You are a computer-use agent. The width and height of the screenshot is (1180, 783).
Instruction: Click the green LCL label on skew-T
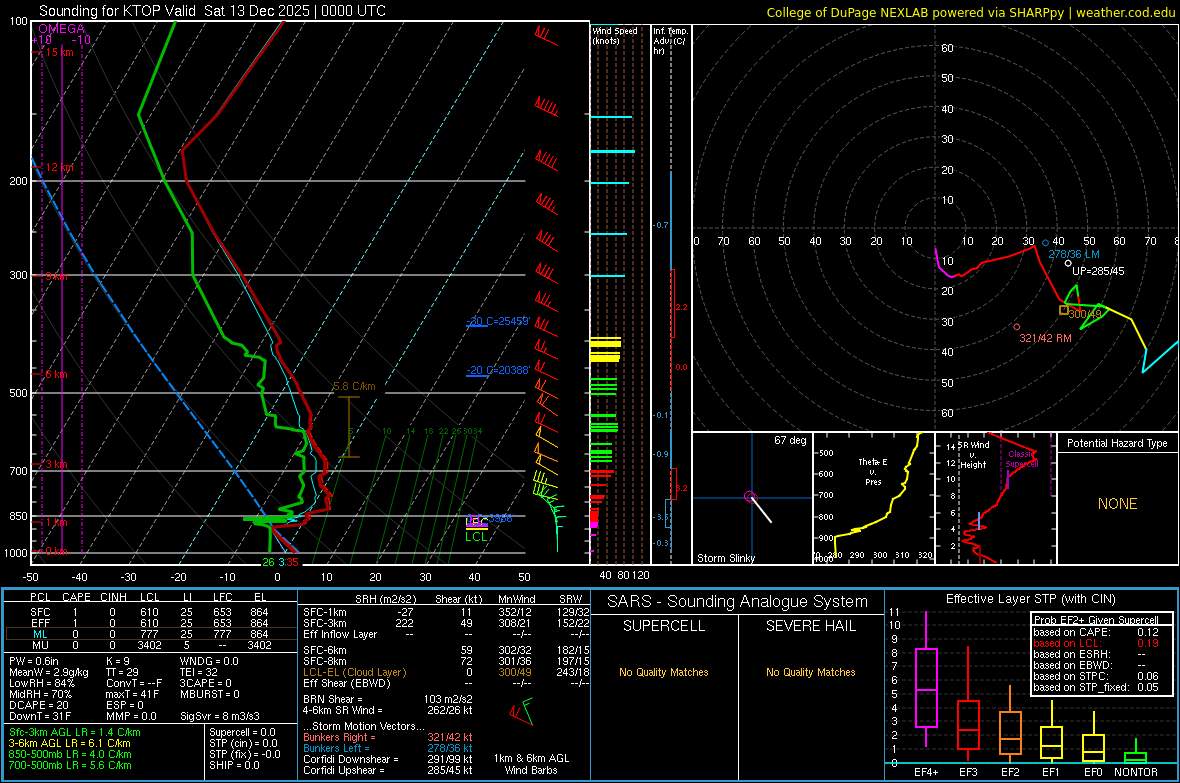point(476,537)
